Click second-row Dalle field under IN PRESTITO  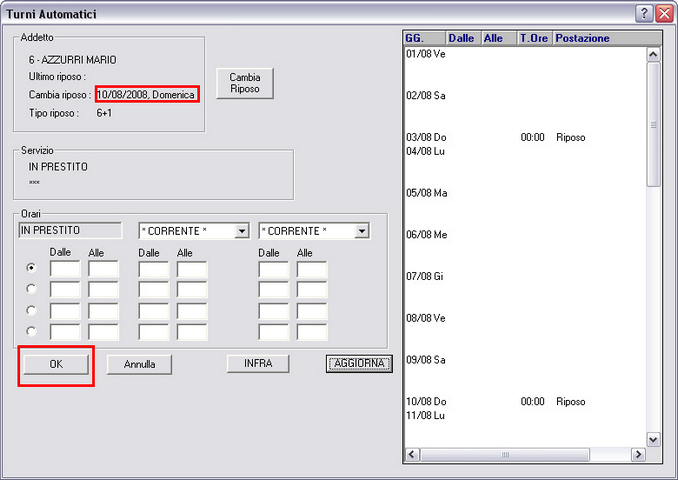point(65,289)
